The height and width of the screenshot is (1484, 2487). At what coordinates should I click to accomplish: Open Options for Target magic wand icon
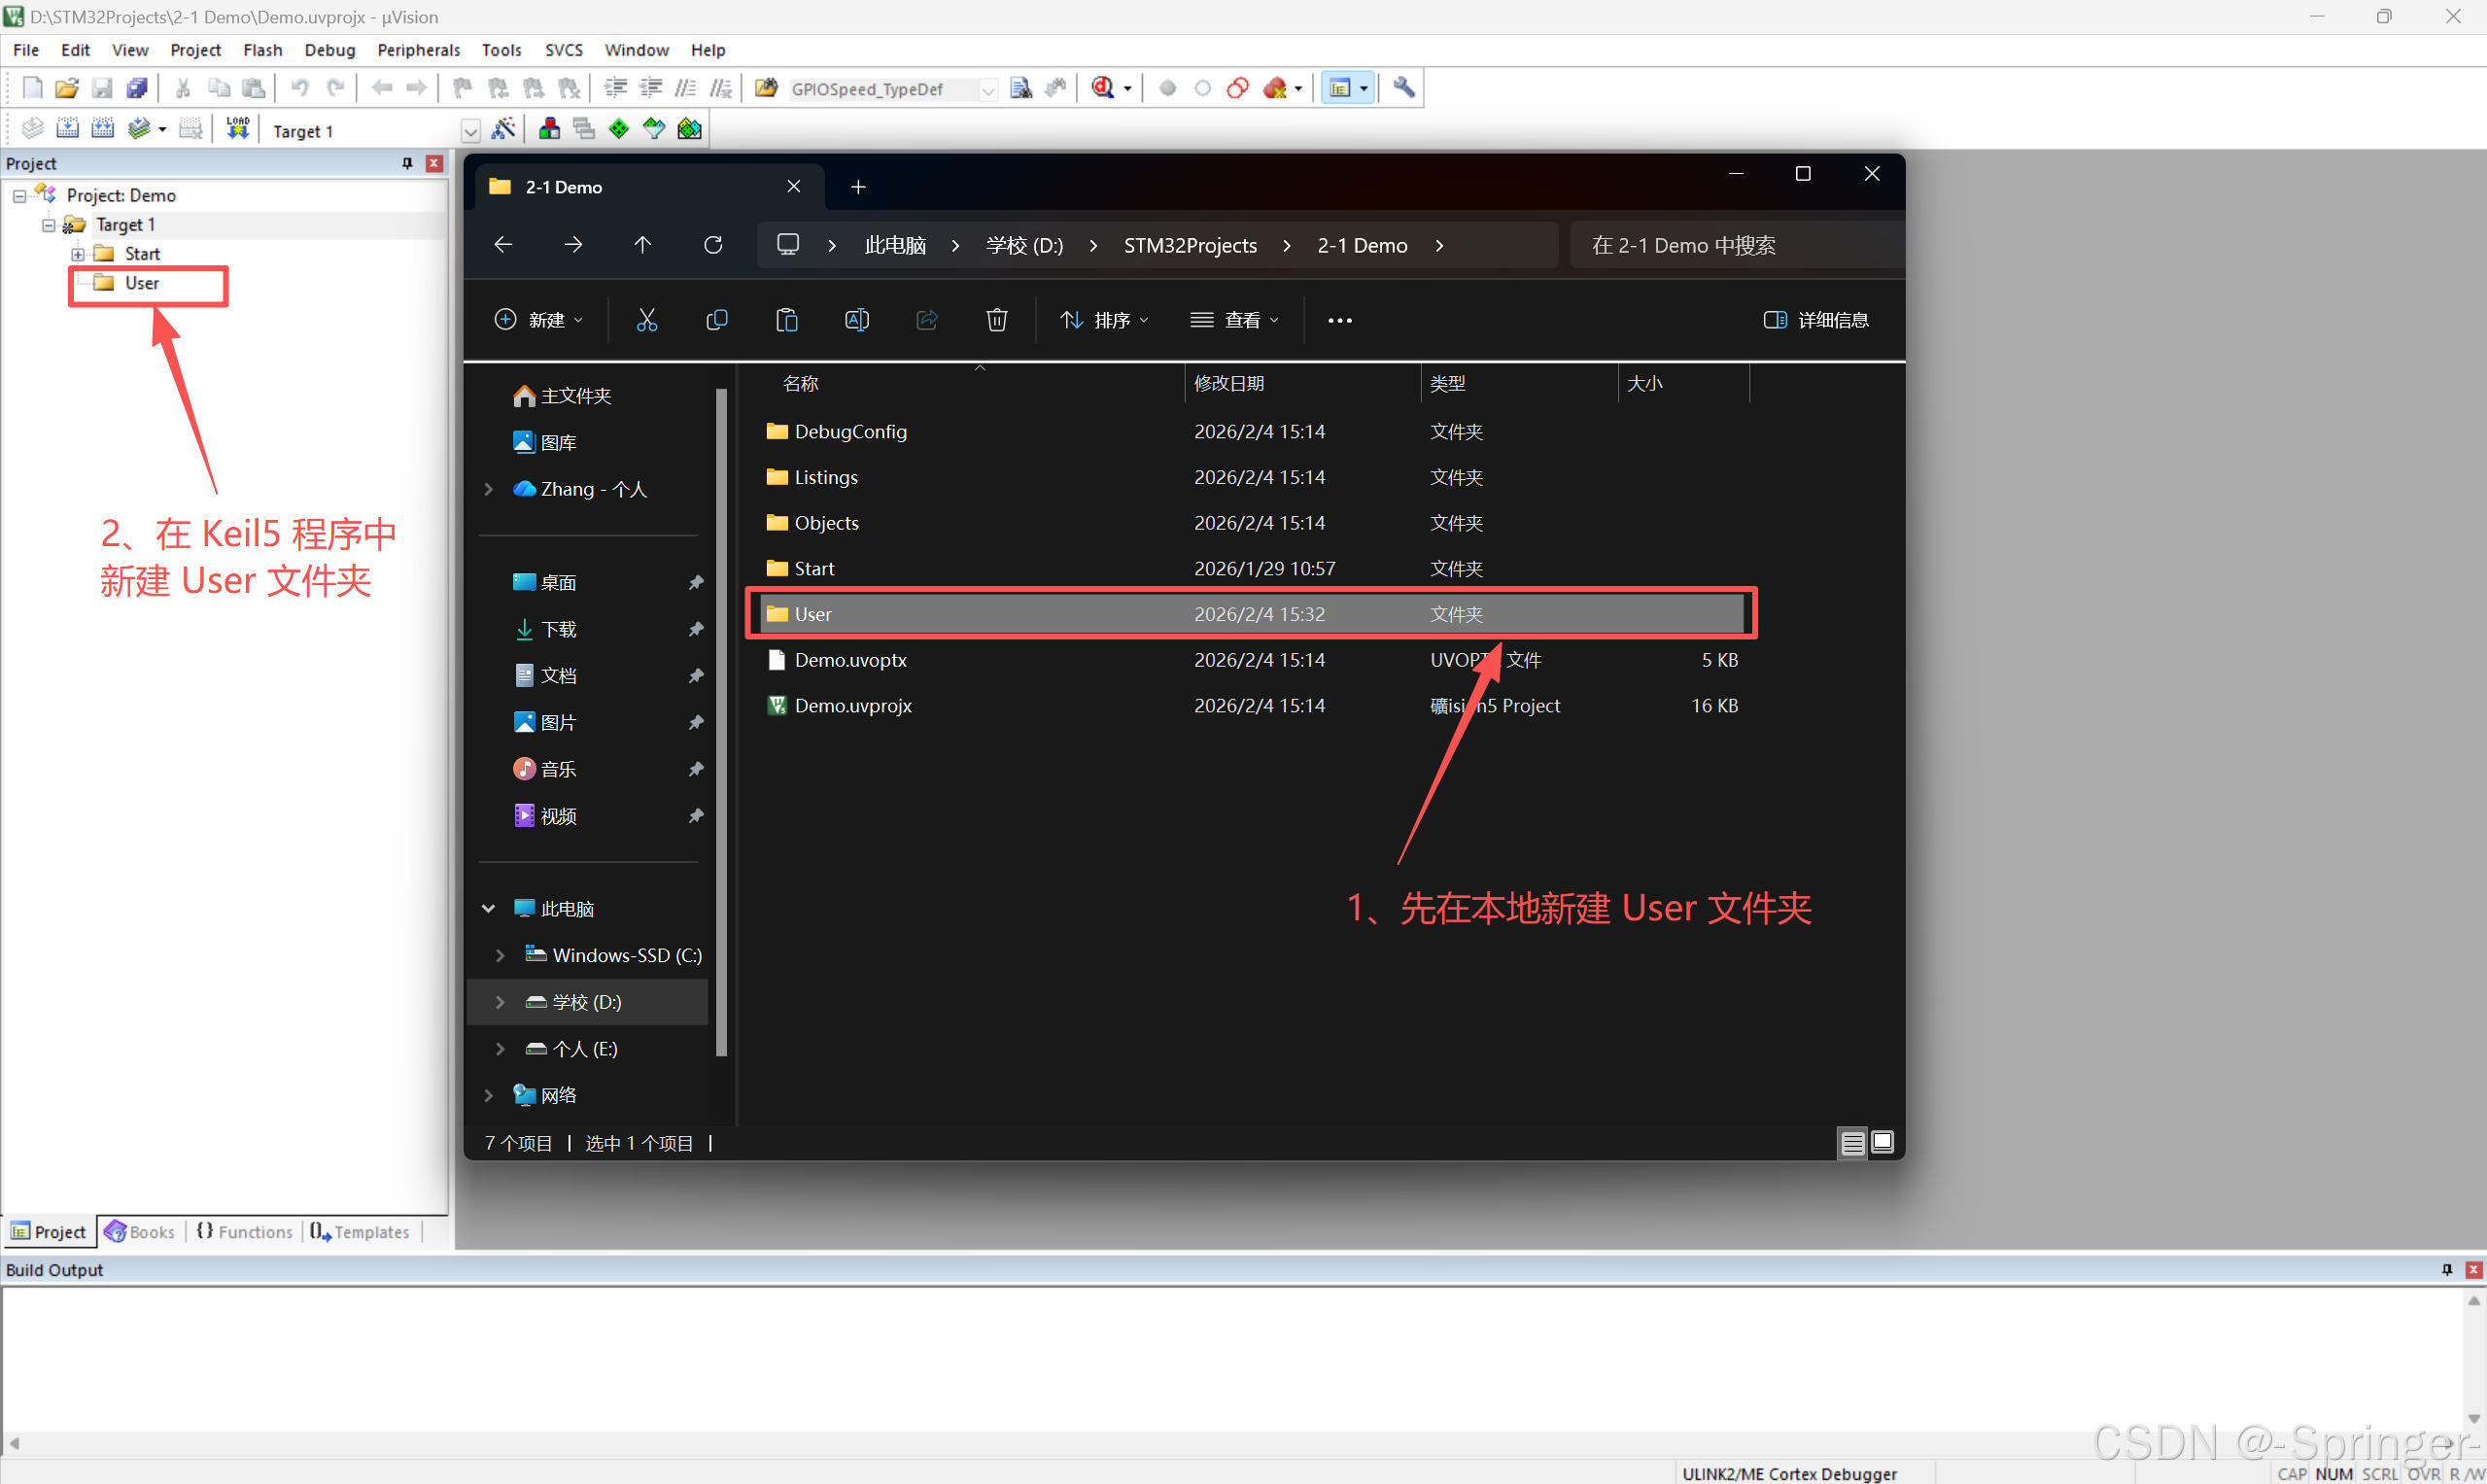coord(504,129)
